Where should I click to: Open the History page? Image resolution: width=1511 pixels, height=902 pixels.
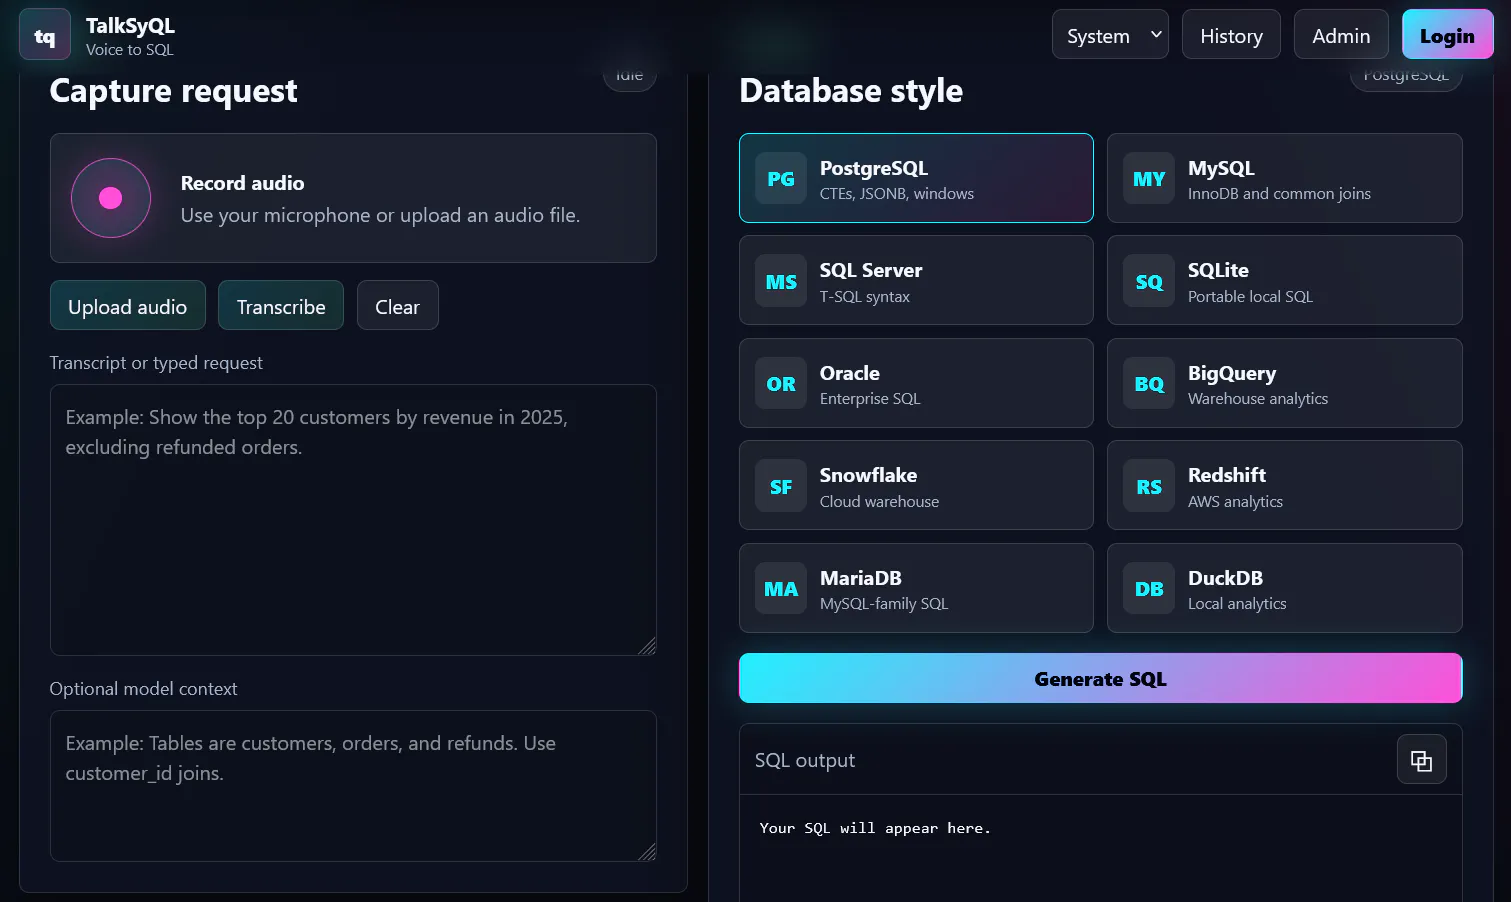[1231, 35]
